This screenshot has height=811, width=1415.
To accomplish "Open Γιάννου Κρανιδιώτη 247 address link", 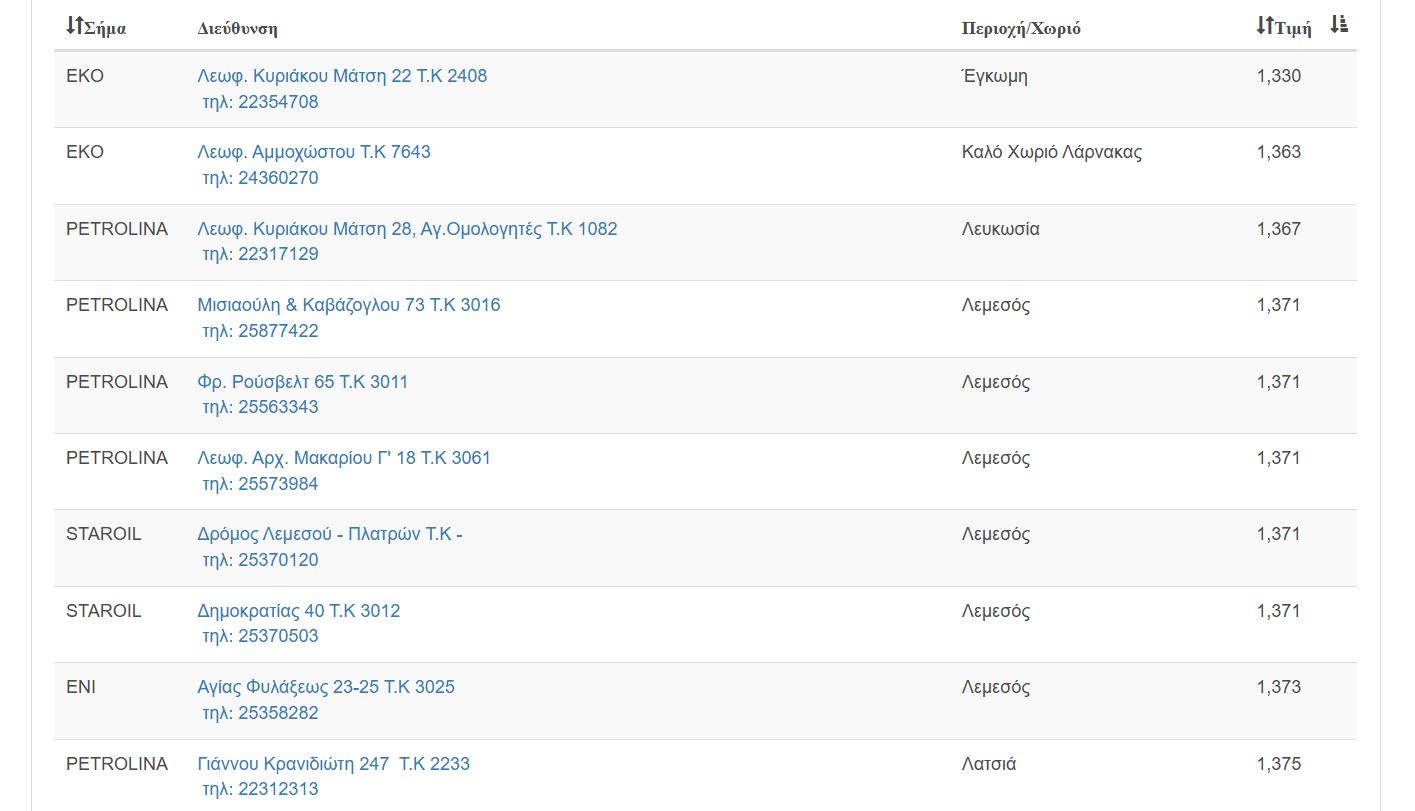I will point(334,764).
